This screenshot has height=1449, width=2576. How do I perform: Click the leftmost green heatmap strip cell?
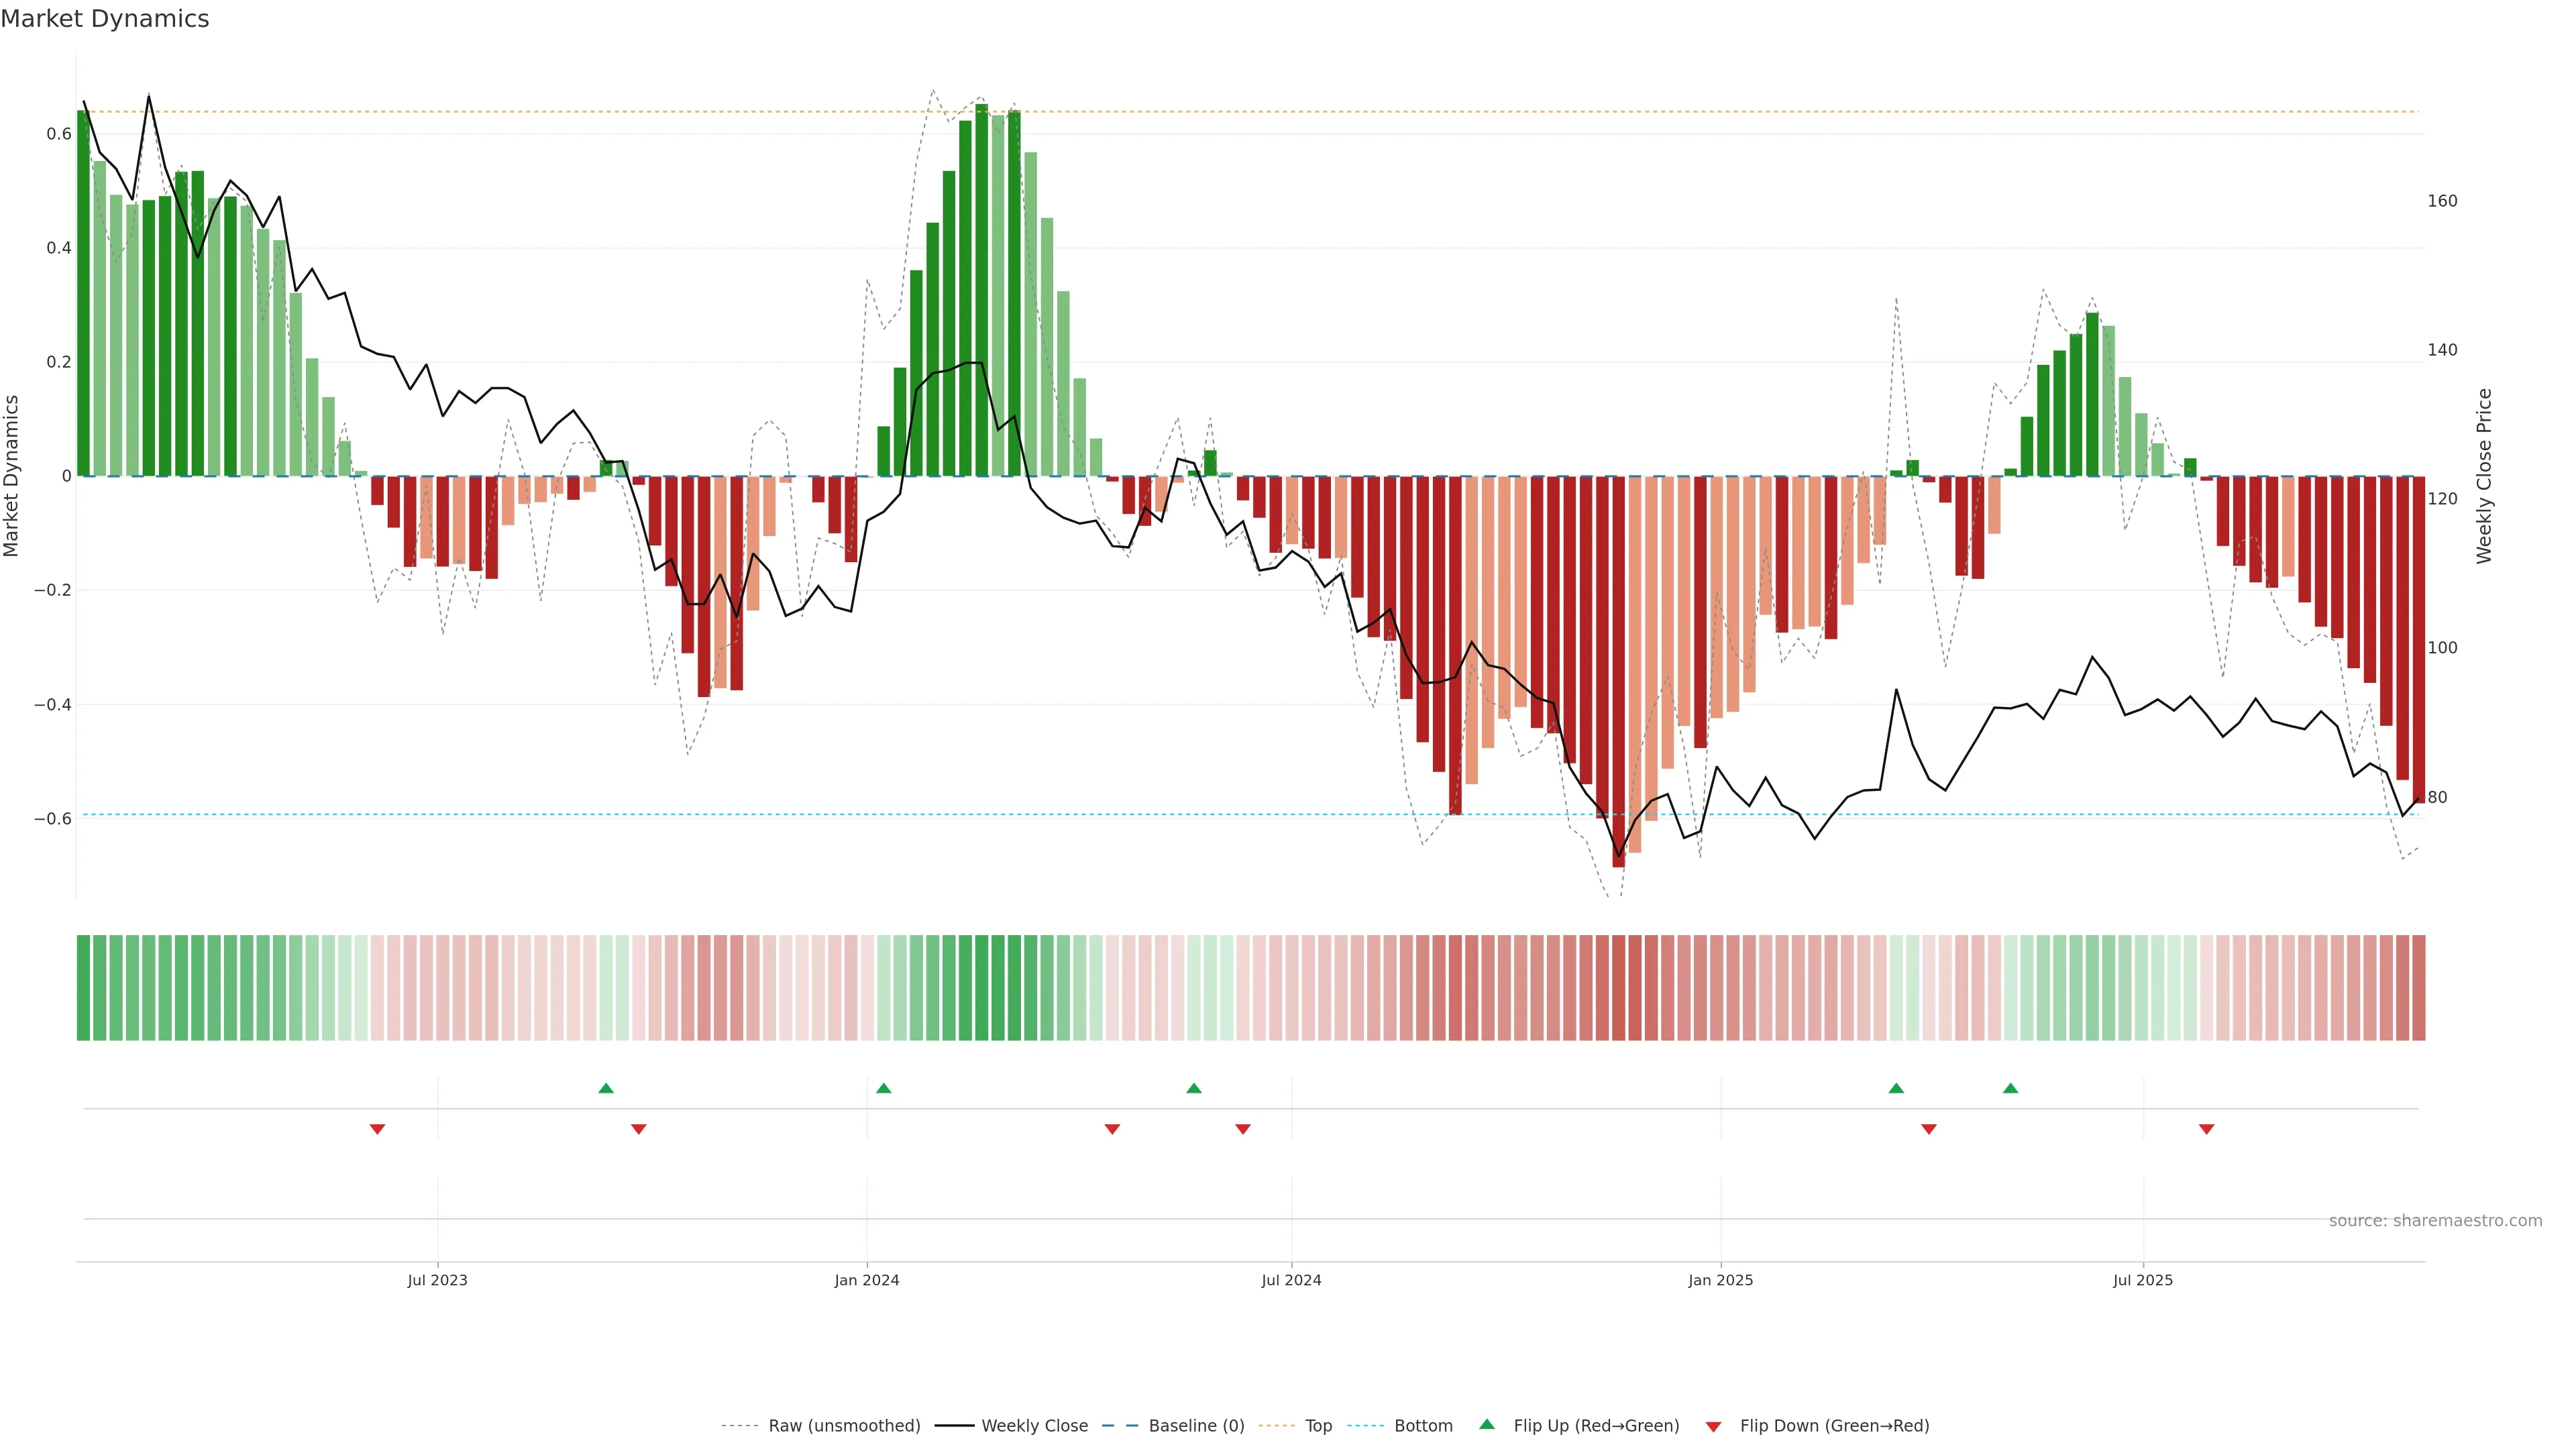coord(83,987)
